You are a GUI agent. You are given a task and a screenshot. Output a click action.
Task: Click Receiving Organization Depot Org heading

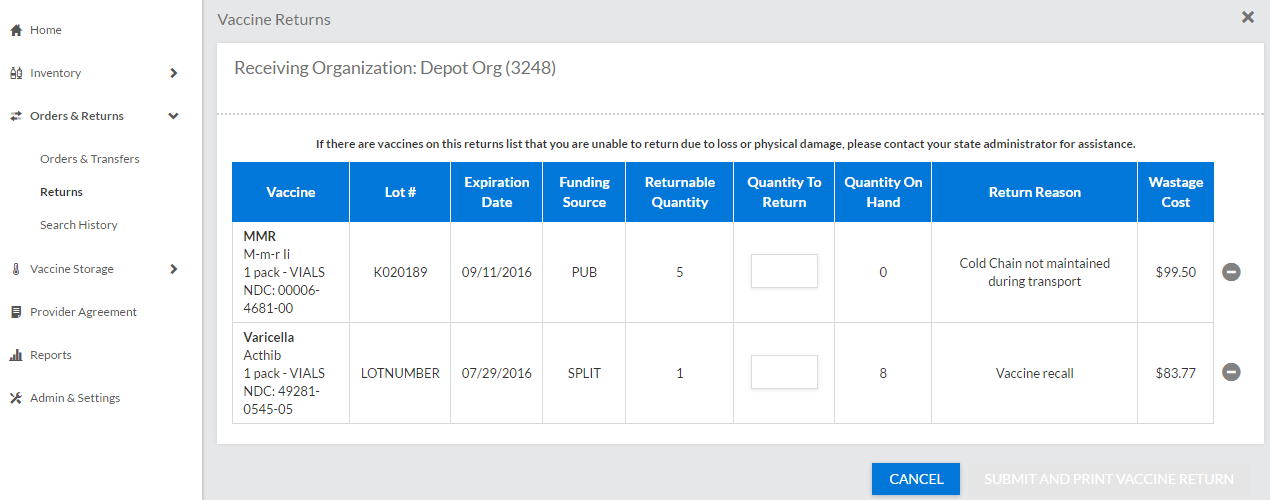[395, 68]
